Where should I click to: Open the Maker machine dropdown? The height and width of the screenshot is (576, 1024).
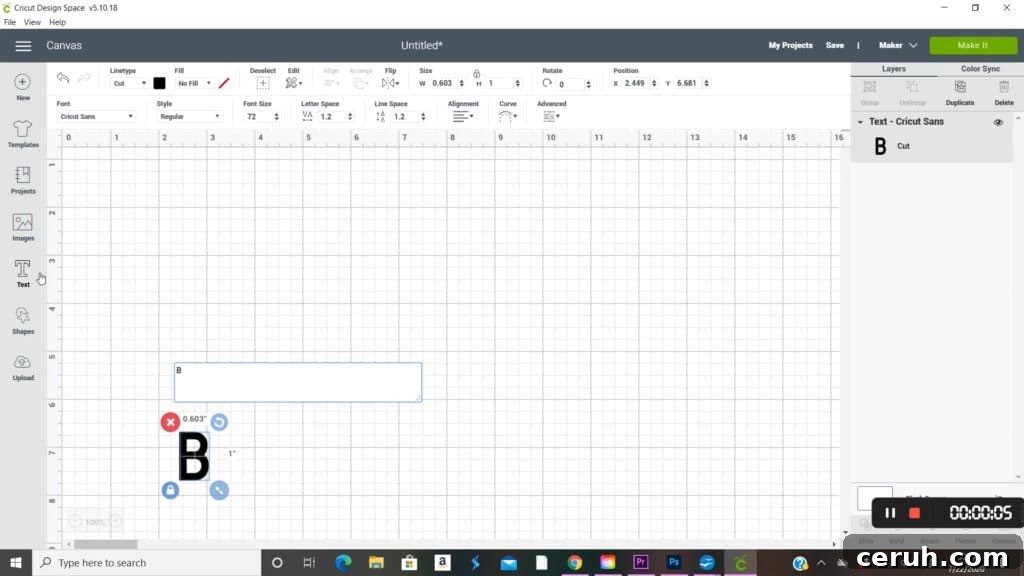pyautogui.click(x=898, y=45)
